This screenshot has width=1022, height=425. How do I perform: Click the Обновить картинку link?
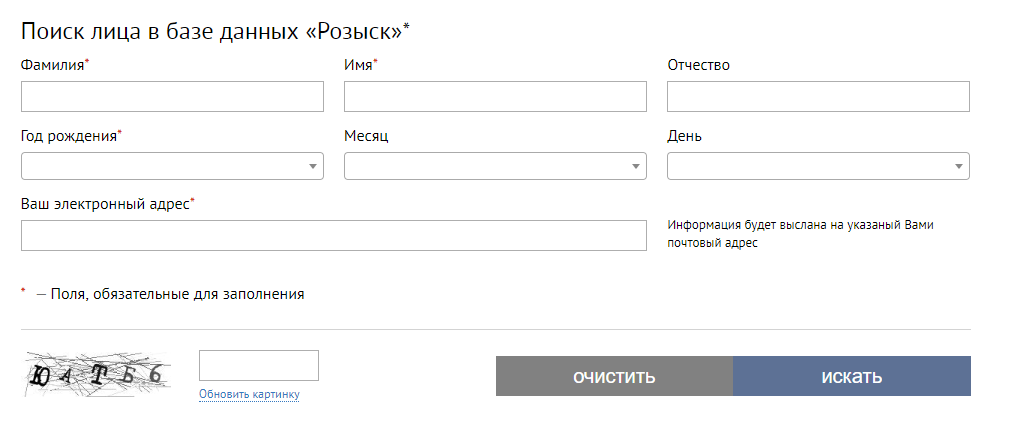tap(249, 394)
